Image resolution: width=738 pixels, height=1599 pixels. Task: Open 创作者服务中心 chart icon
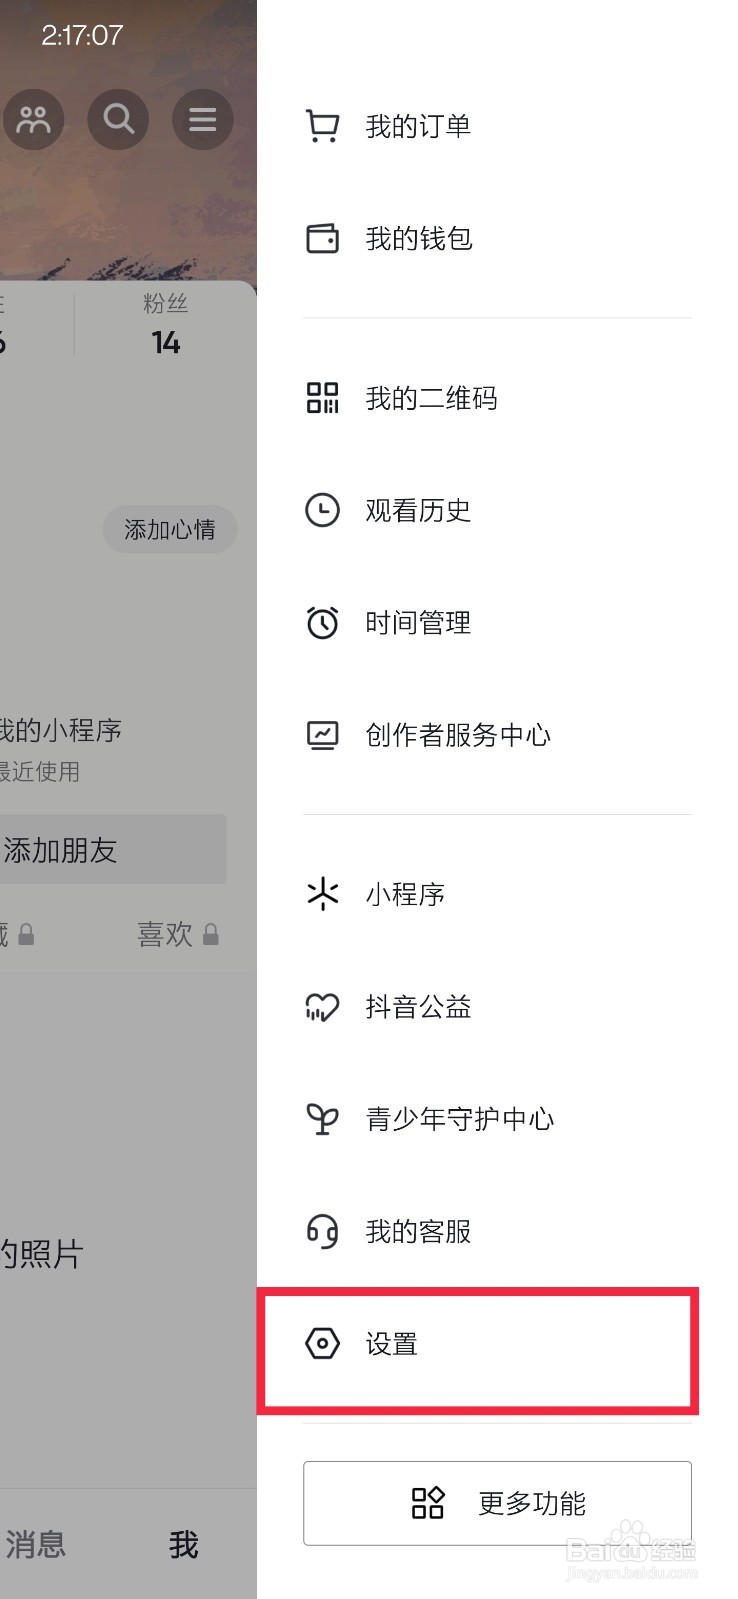coord(322,734)
